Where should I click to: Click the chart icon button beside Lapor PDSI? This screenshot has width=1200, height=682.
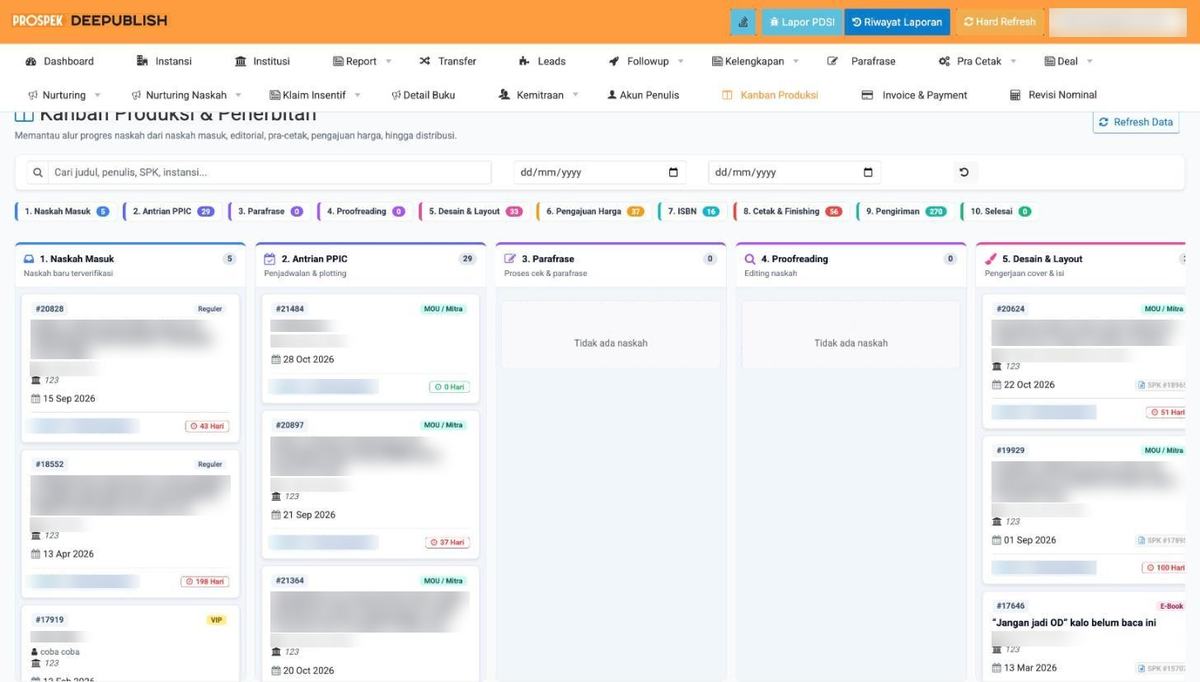click(743, 22)
